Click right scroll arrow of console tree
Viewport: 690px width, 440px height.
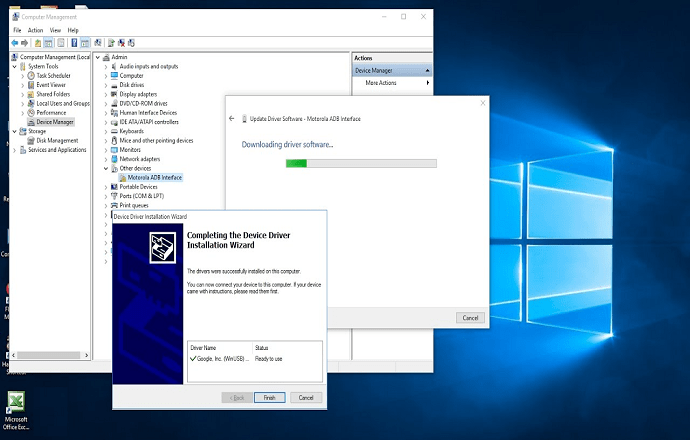pyautogui.click(x=86, y=355)
